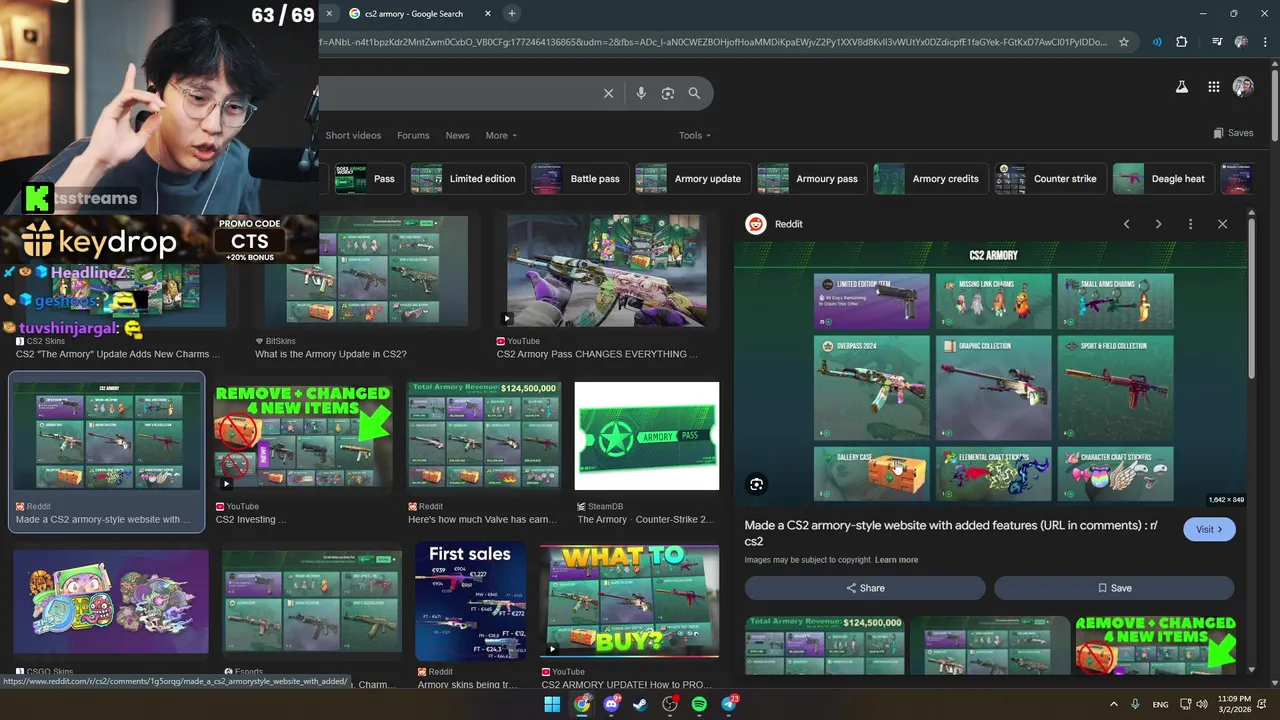The image size is (1280, 720).
Task: Click the preview panel vertical scrollbar
Action: pos(1251,300)
